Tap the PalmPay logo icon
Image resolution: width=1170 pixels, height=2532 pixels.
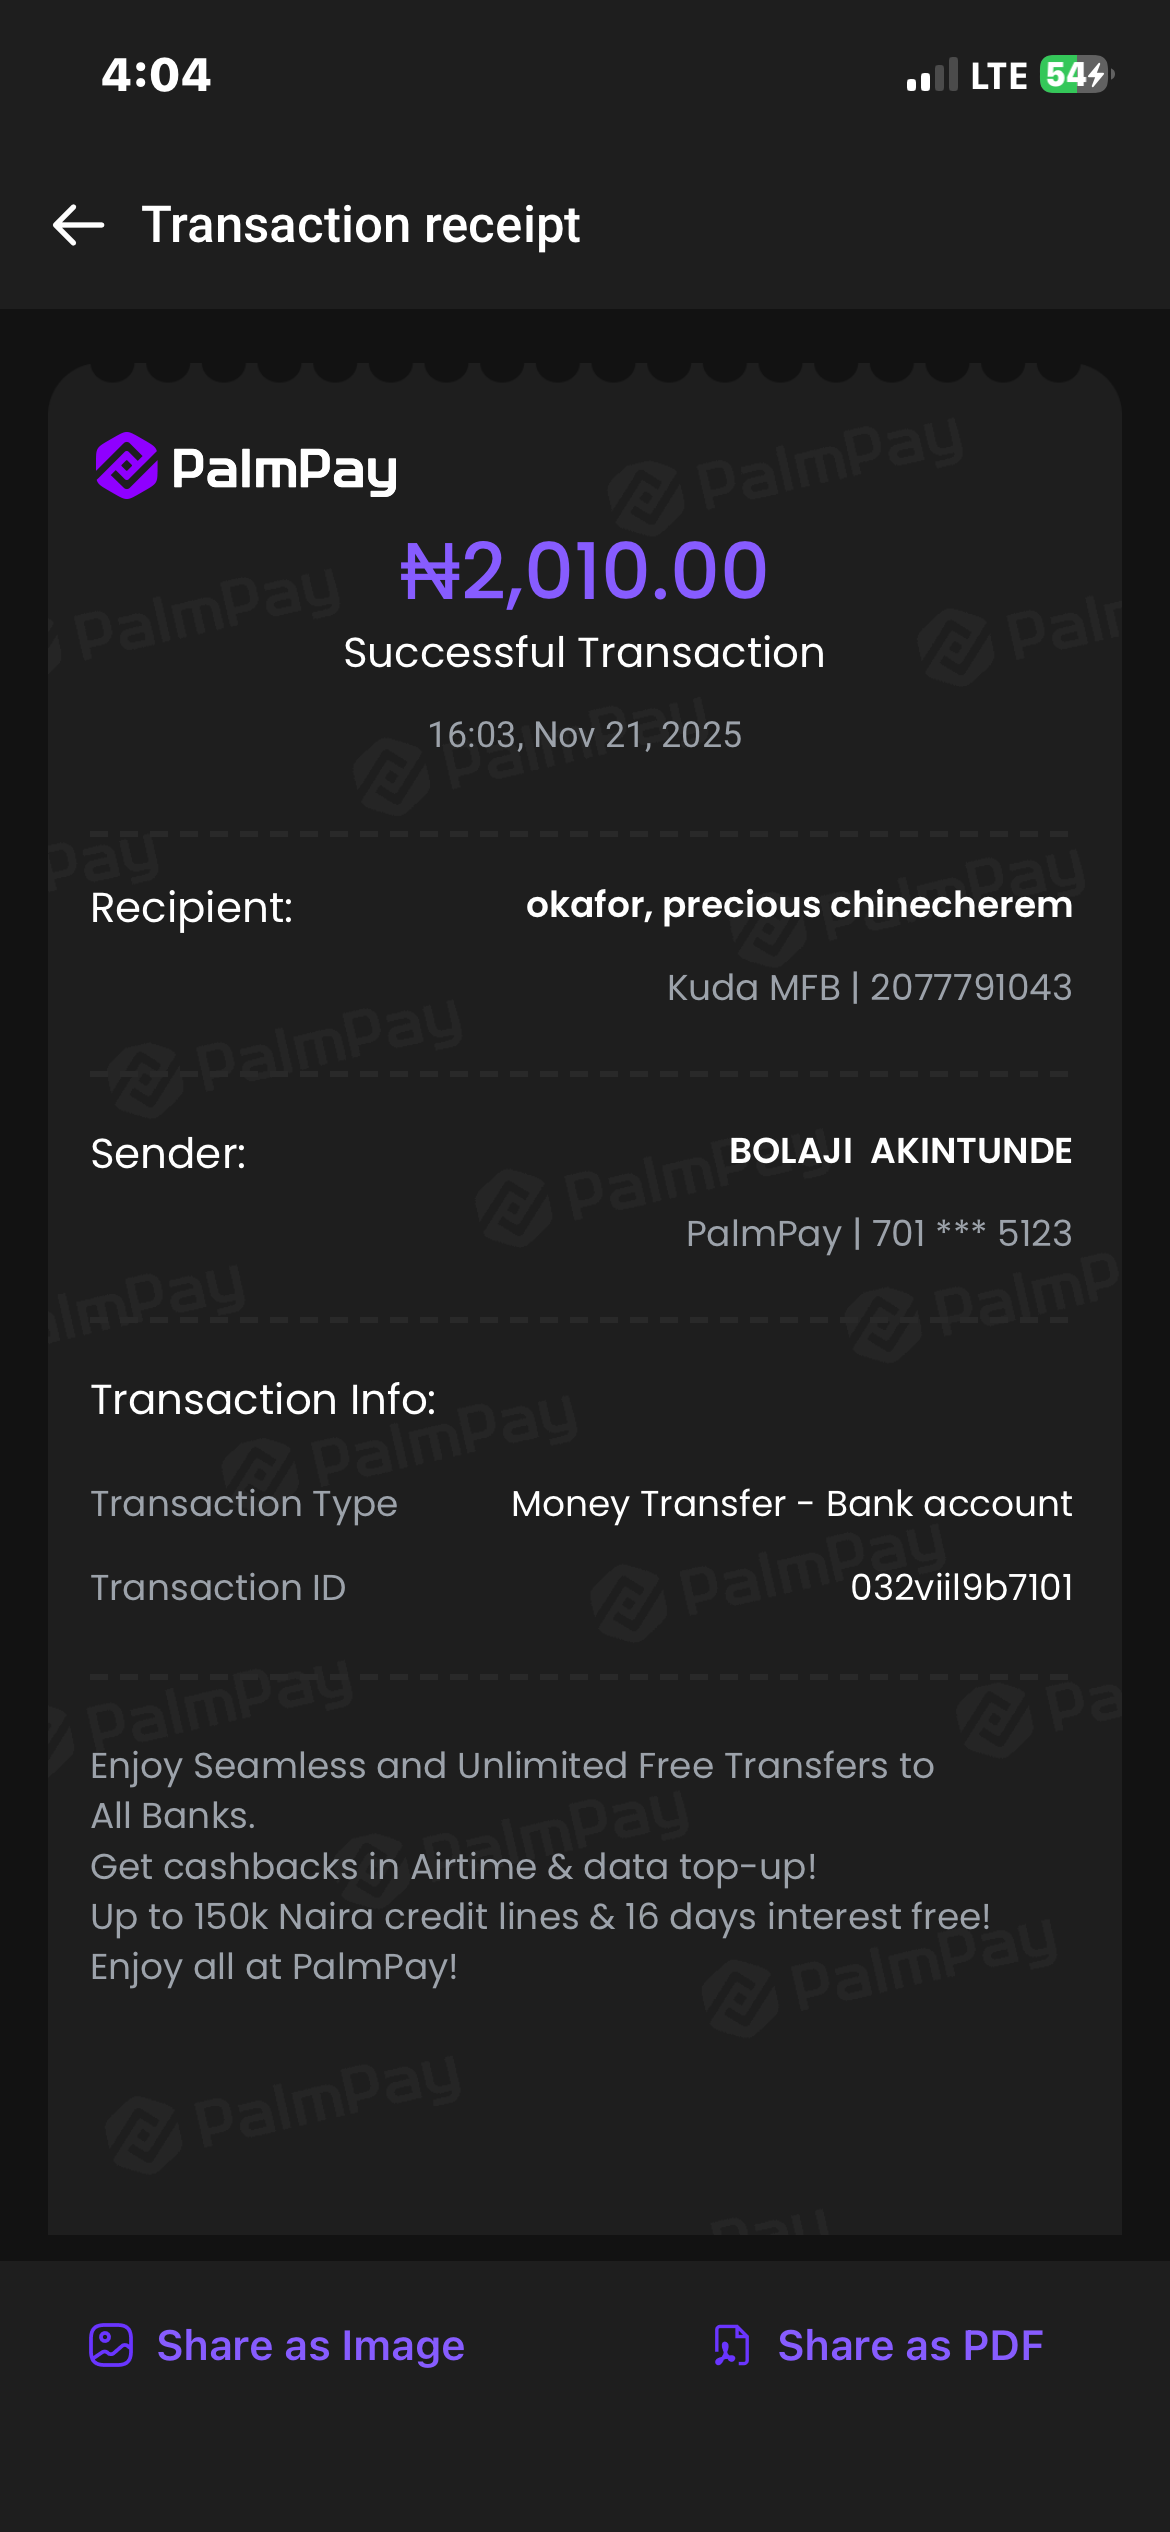(x=126, y=466)
